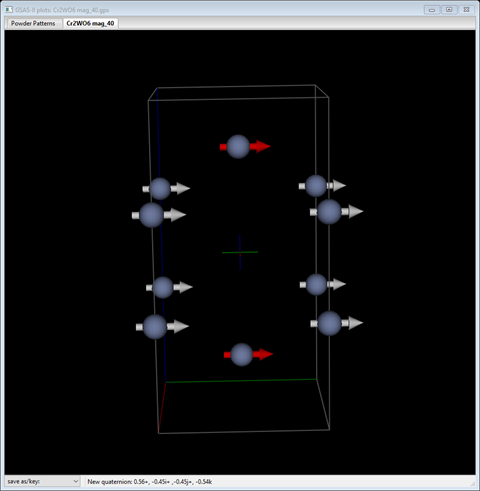
Task: Click the red arrowhead on the bottom atom
Action: pyautogui.click(x=266, y=354)
